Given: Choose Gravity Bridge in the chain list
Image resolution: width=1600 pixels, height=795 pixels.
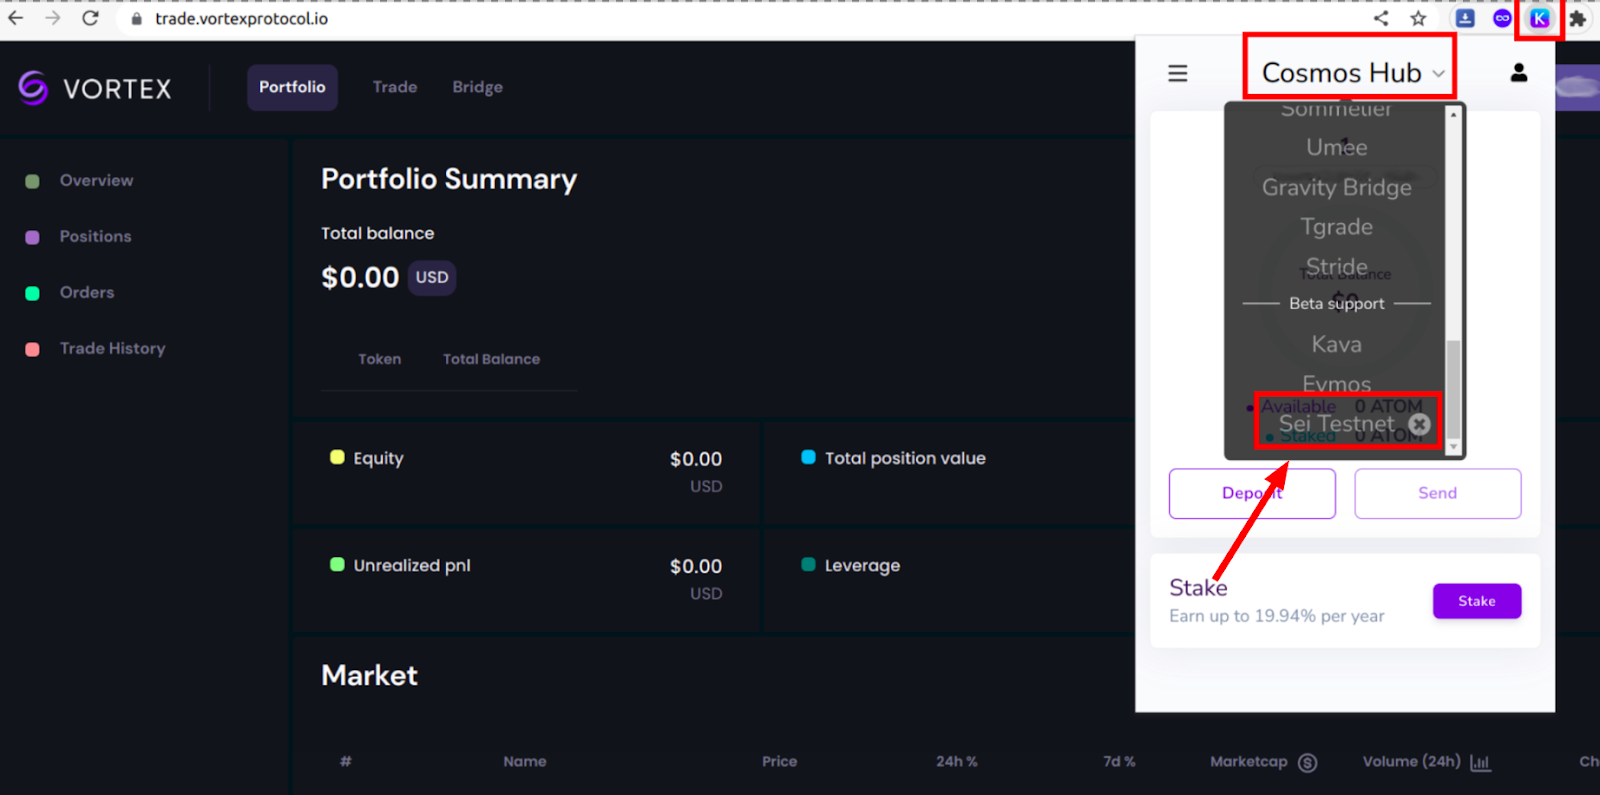Looking at the screenshot, I should tap(1336, 187).
